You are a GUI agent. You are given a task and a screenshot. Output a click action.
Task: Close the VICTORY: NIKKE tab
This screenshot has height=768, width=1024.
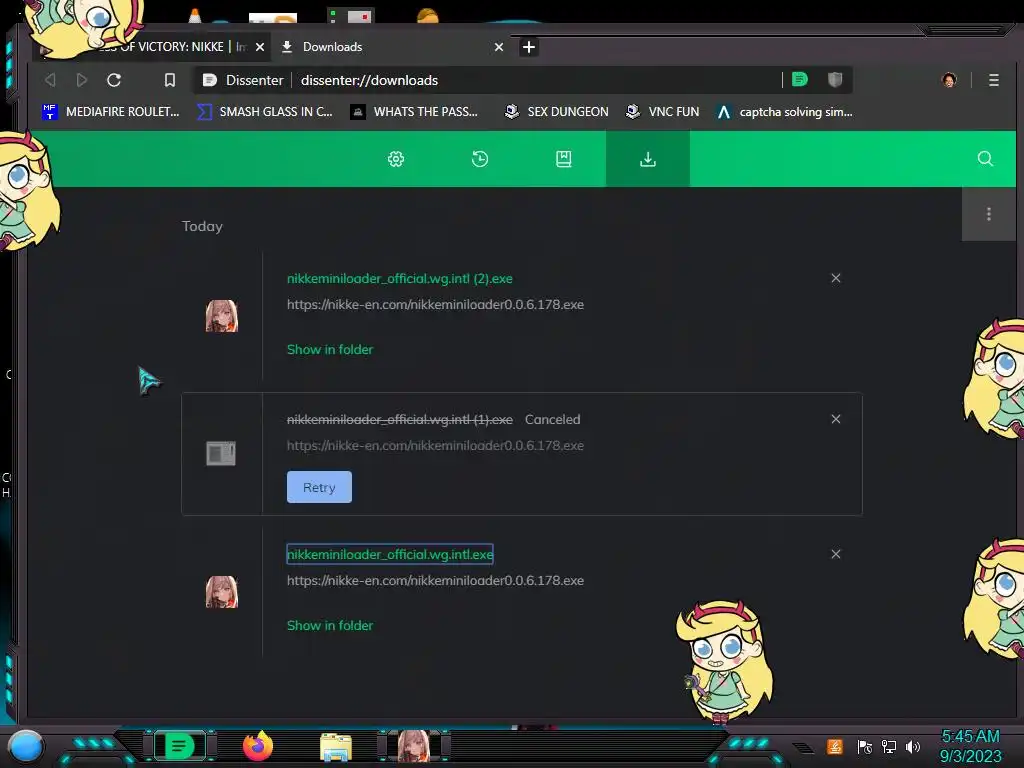260,47
